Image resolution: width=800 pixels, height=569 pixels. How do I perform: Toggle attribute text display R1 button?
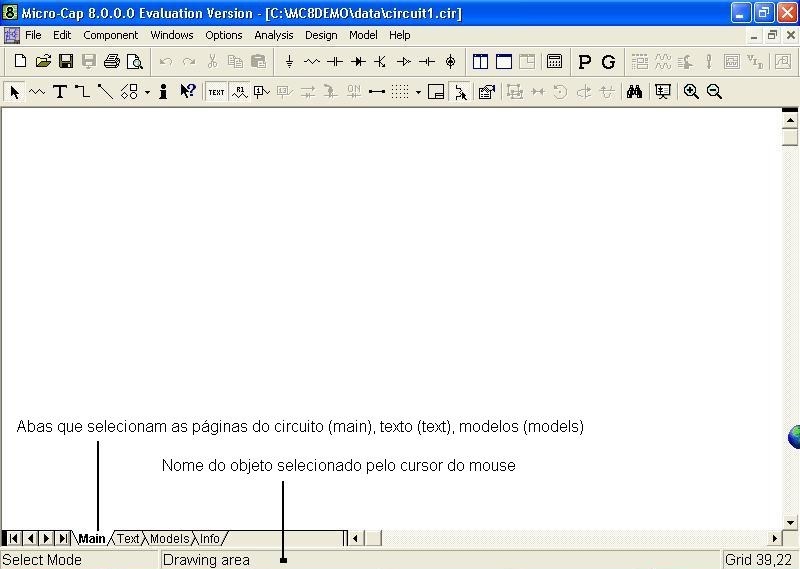239,92
